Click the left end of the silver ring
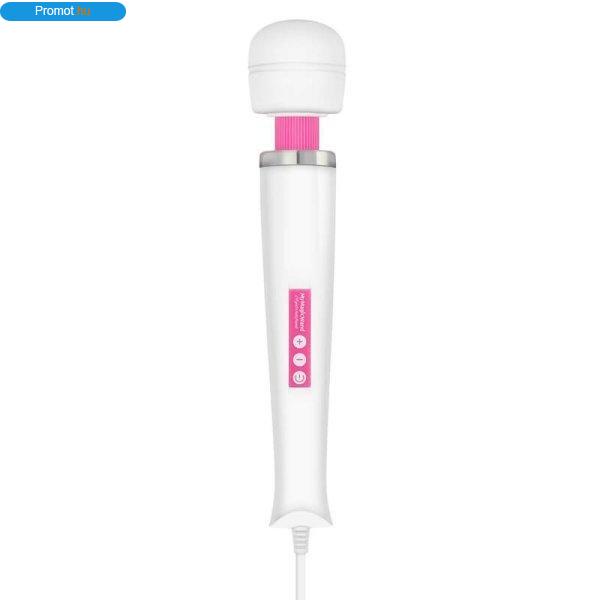This screenshot has height=600, width=600. (x=264, y=160)
